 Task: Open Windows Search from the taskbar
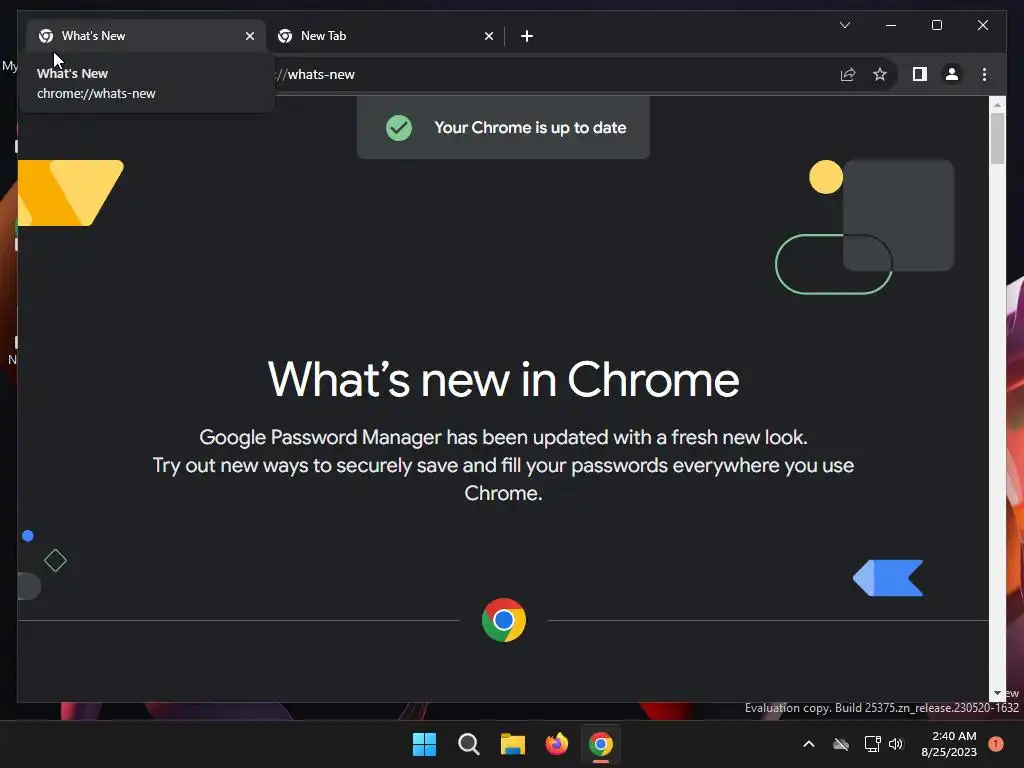click(468, 744)
